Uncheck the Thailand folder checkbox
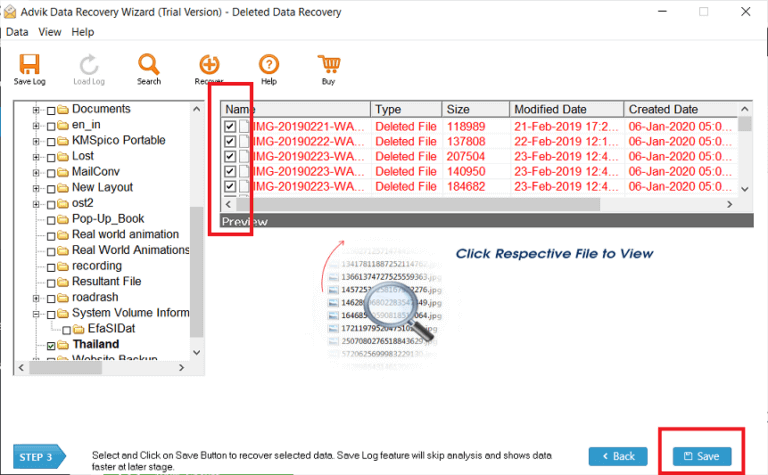Viewport: 768px width, 475px height. tap(51, 345)
